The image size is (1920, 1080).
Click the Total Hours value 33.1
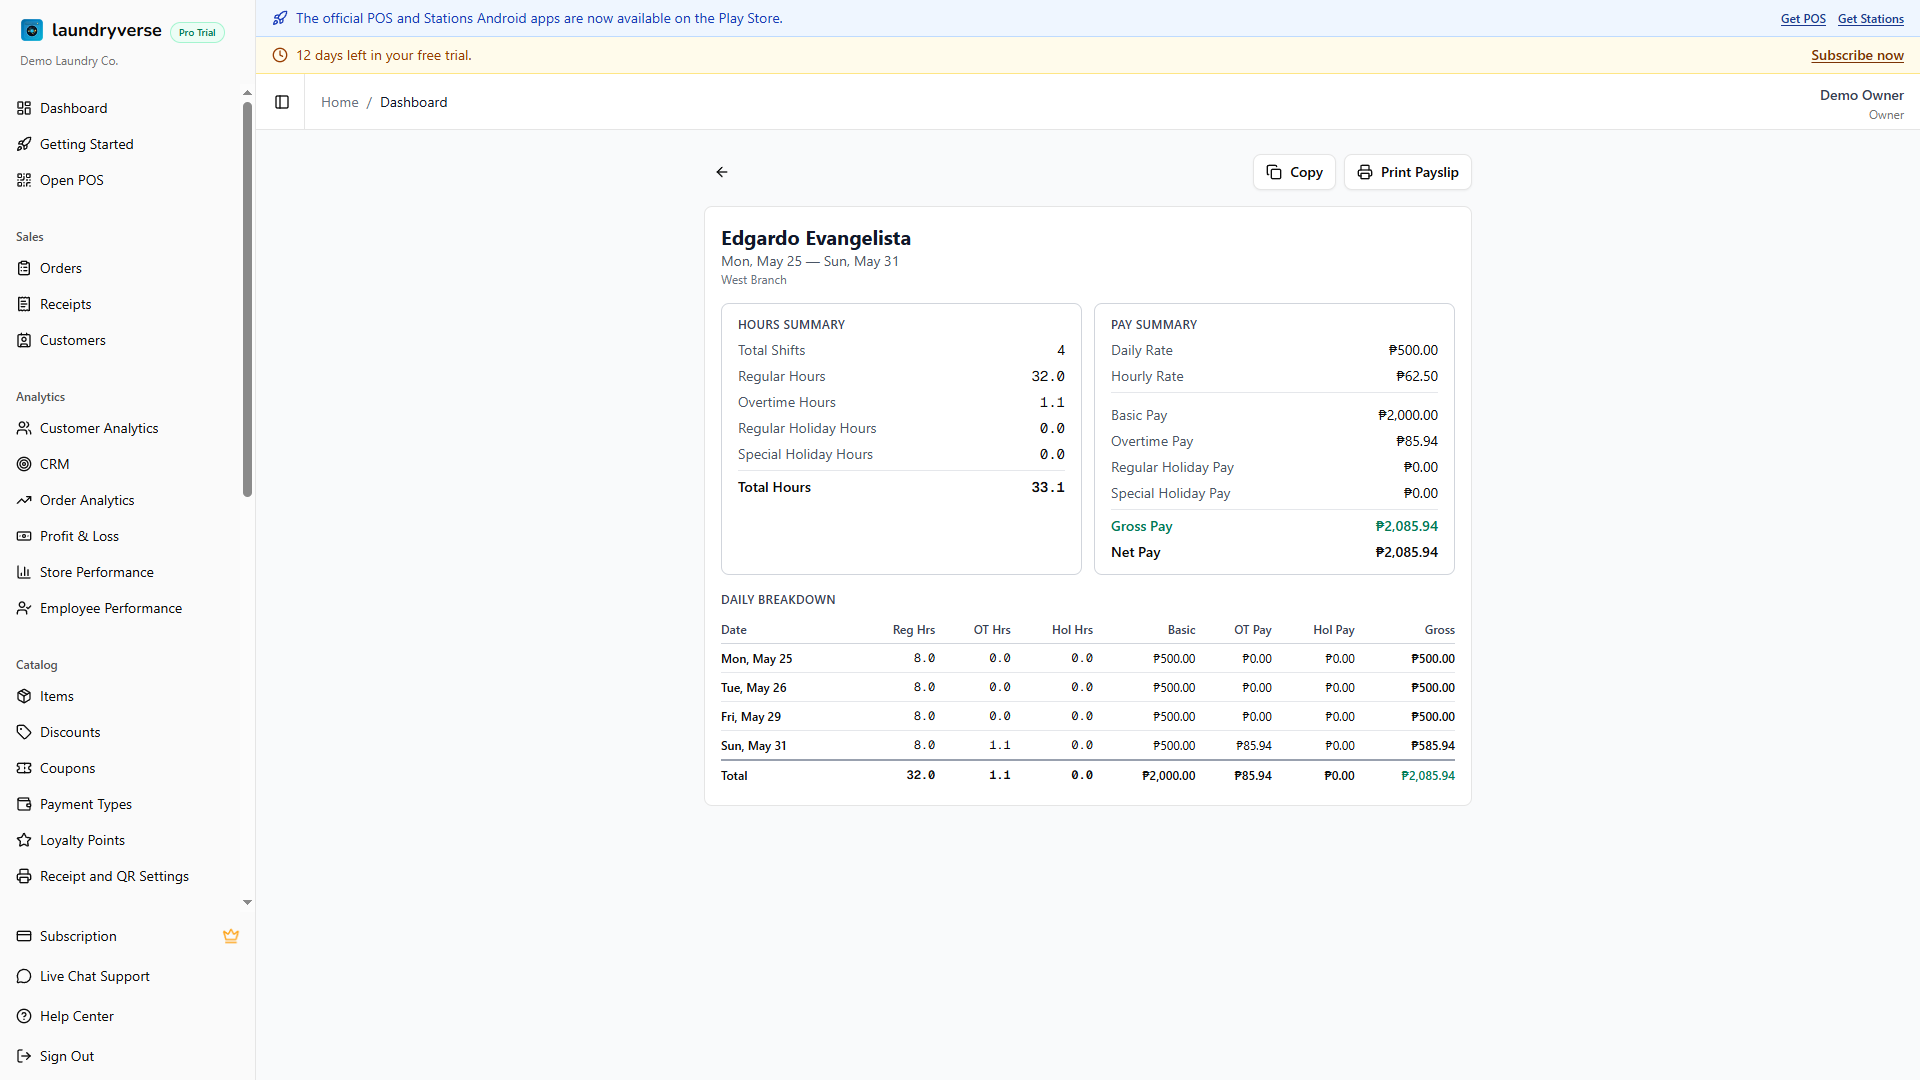tap(1048, 487)
